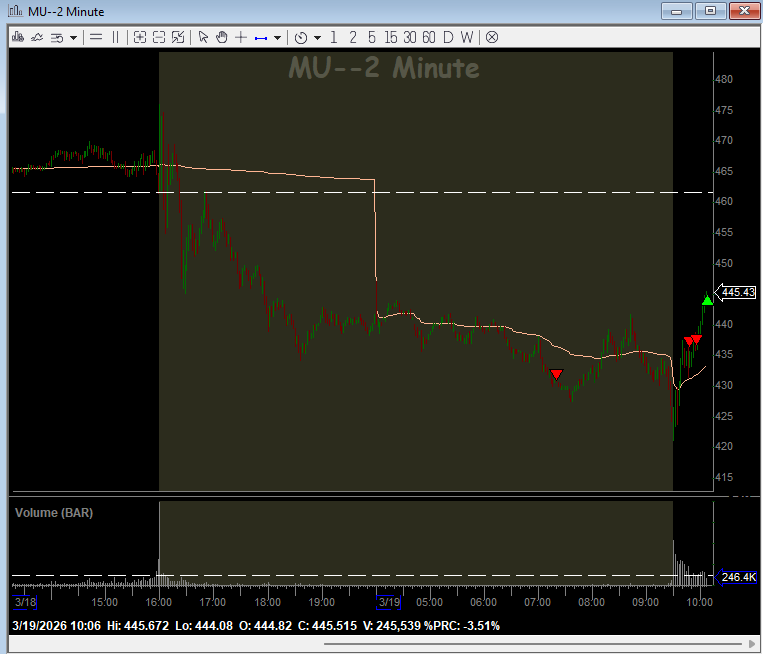
Task: Minimize the MU--2 Minute window
Action: (676, 11)
